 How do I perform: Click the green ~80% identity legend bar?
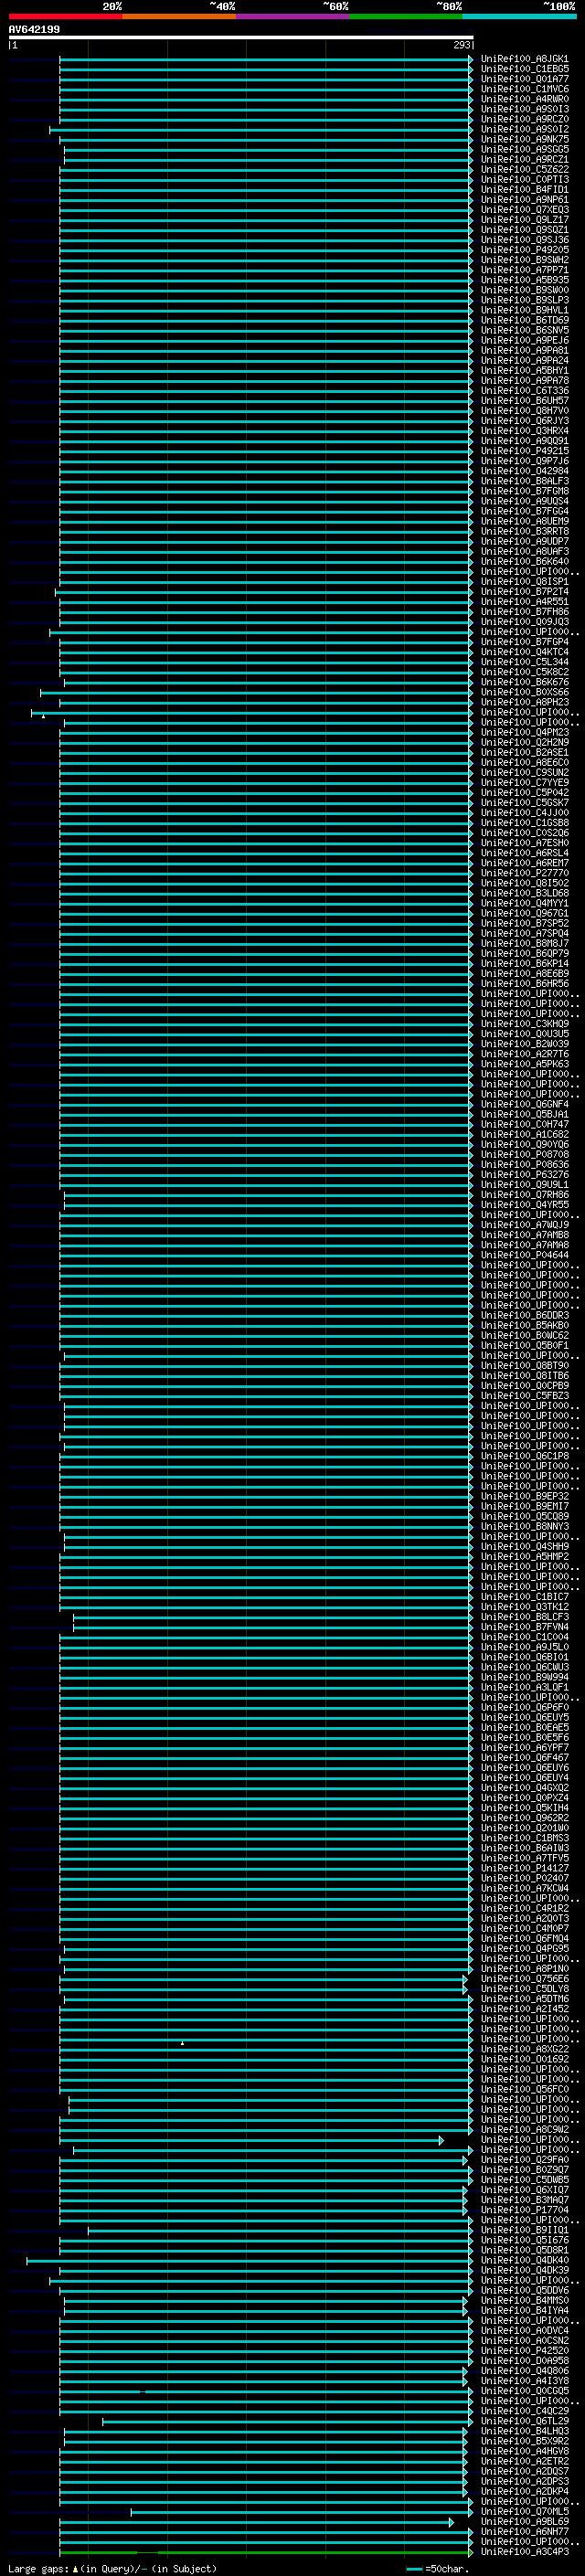tap(406, 16)
